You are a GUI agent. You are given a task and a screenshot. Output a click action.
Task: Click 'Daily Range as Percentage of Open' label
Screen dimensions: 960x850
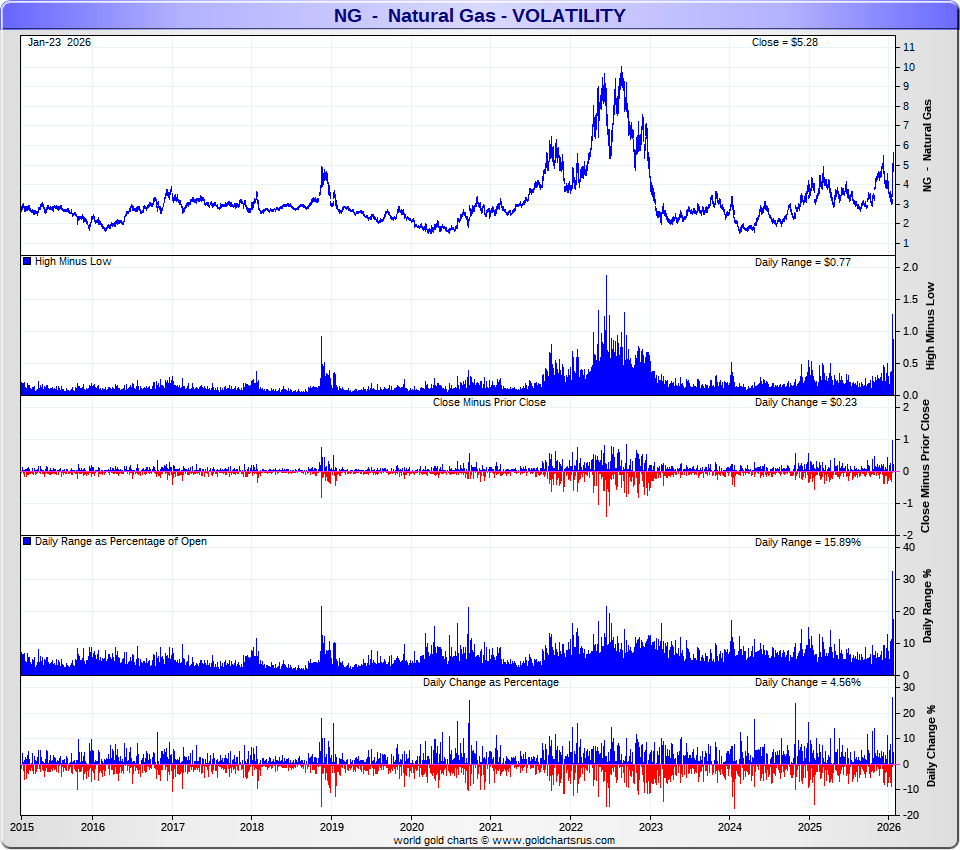[121, 541]
